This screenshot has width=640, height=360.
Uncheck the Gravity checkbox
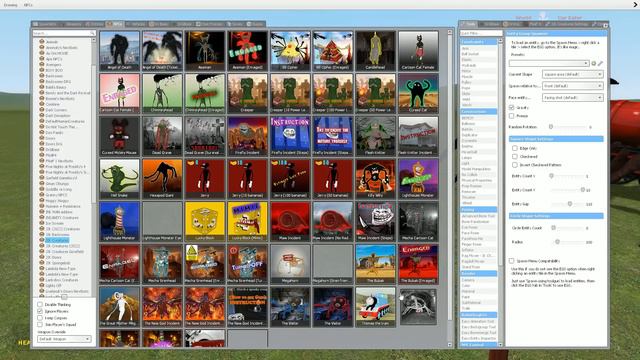511,107
